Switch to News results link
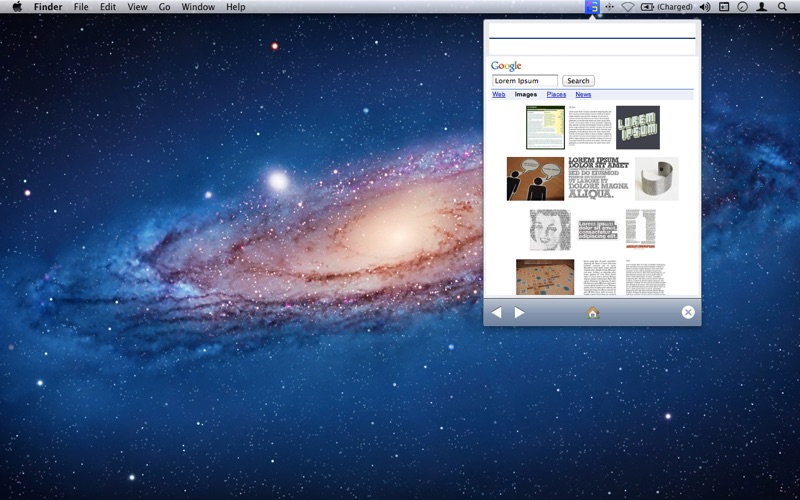800x500 pixels. [x=583, y=94]
